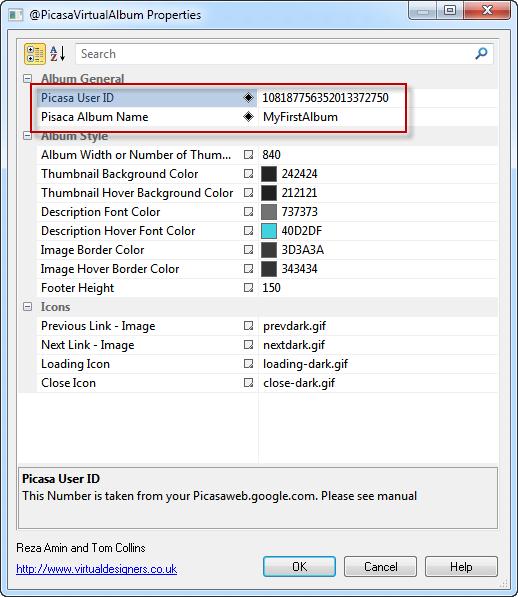Screen dimensions: 518x597
Task: Sort properties alphabetically with A-Z icon
Action: (x=58, y=54)
